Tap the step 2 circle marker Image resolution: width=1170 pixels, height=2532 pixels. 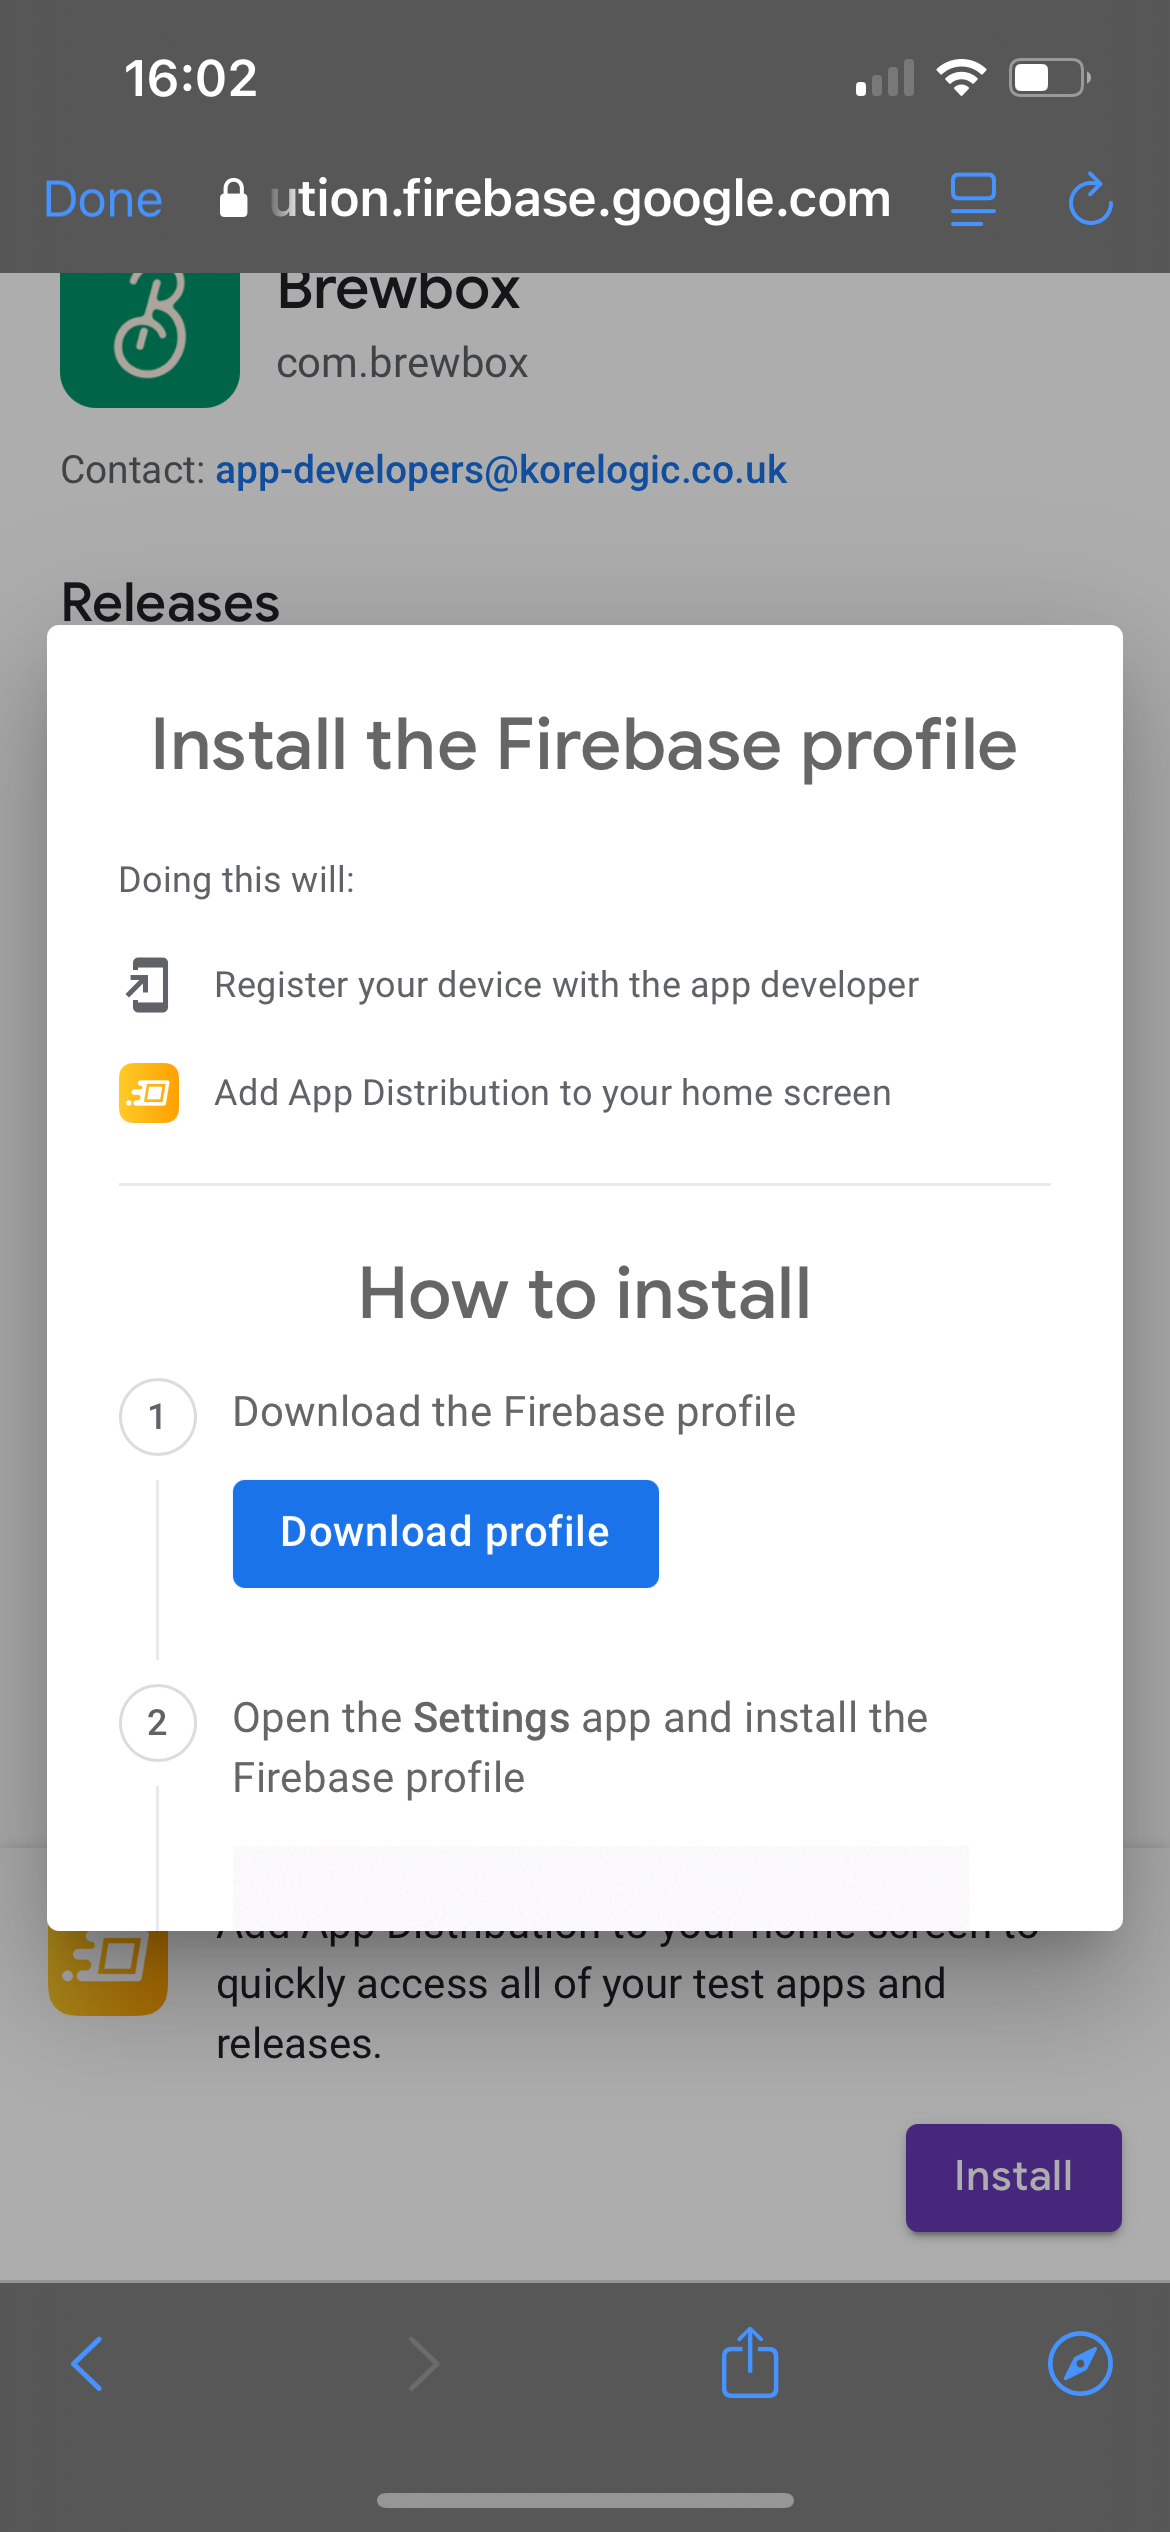click(x=157, y=1722)
